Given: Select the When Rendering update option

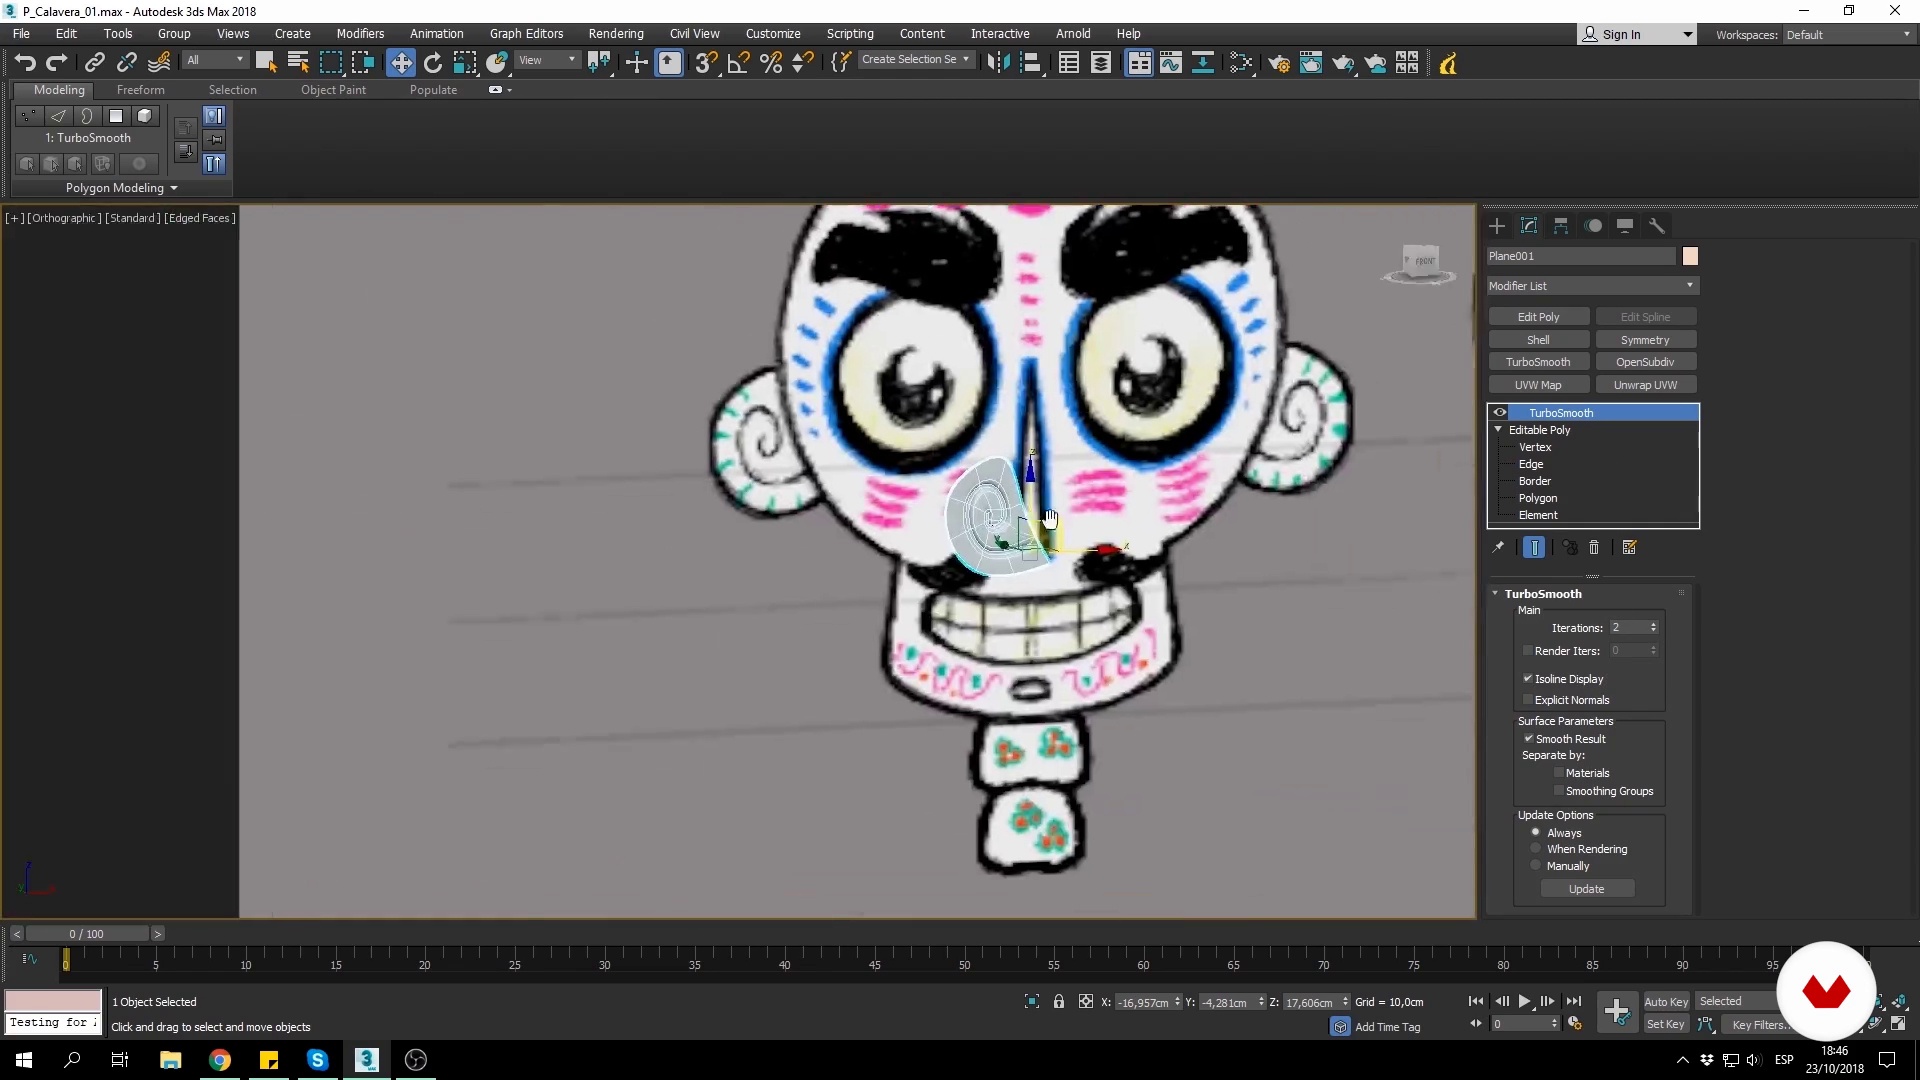Looking at the screenshot, I should tap(1536, 848).
